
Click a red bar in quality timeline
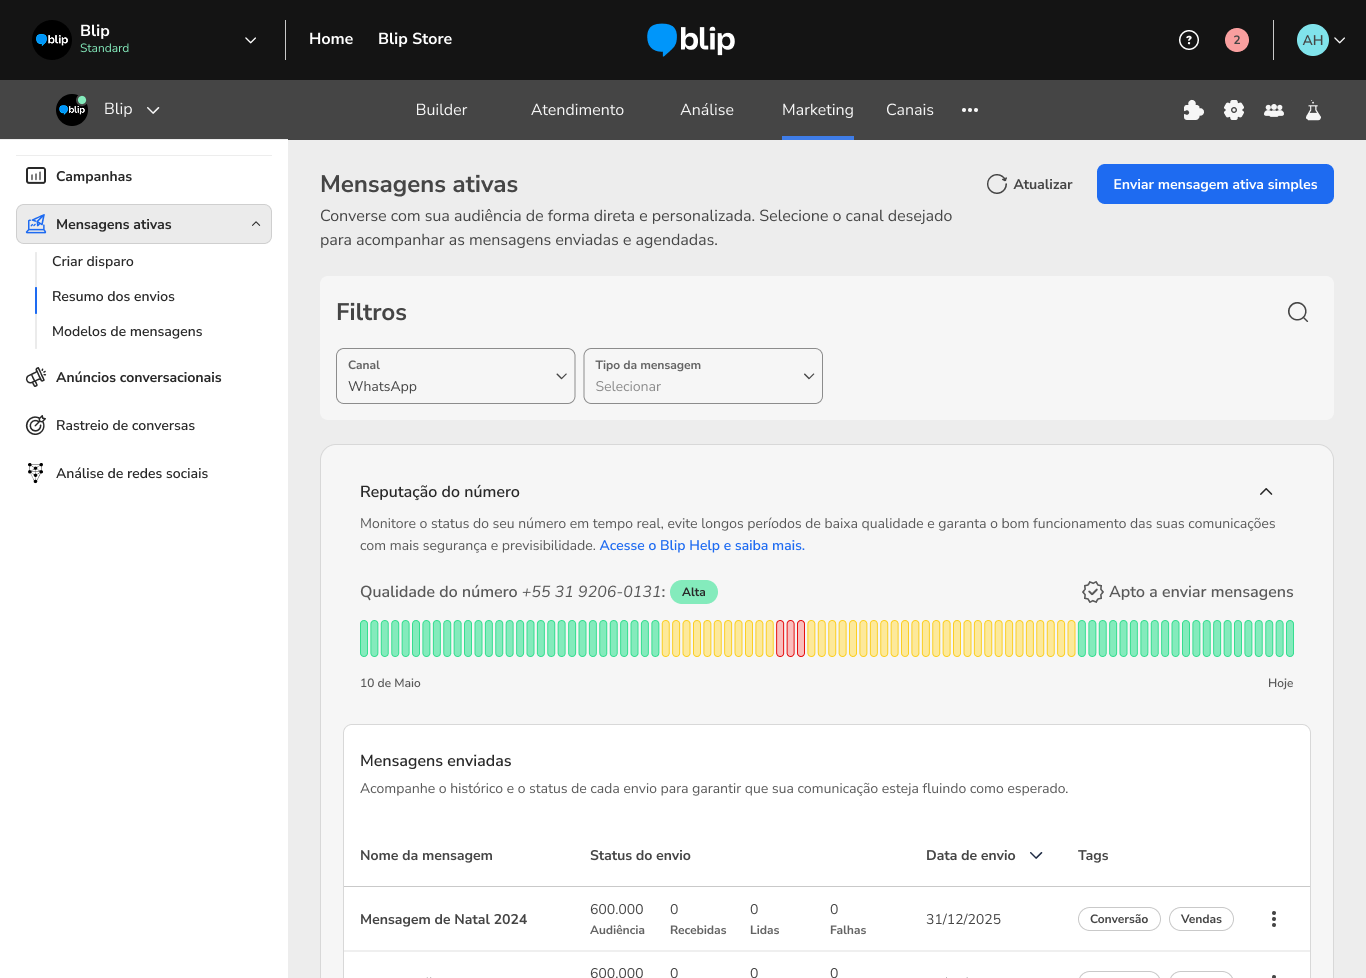(790, 638)
